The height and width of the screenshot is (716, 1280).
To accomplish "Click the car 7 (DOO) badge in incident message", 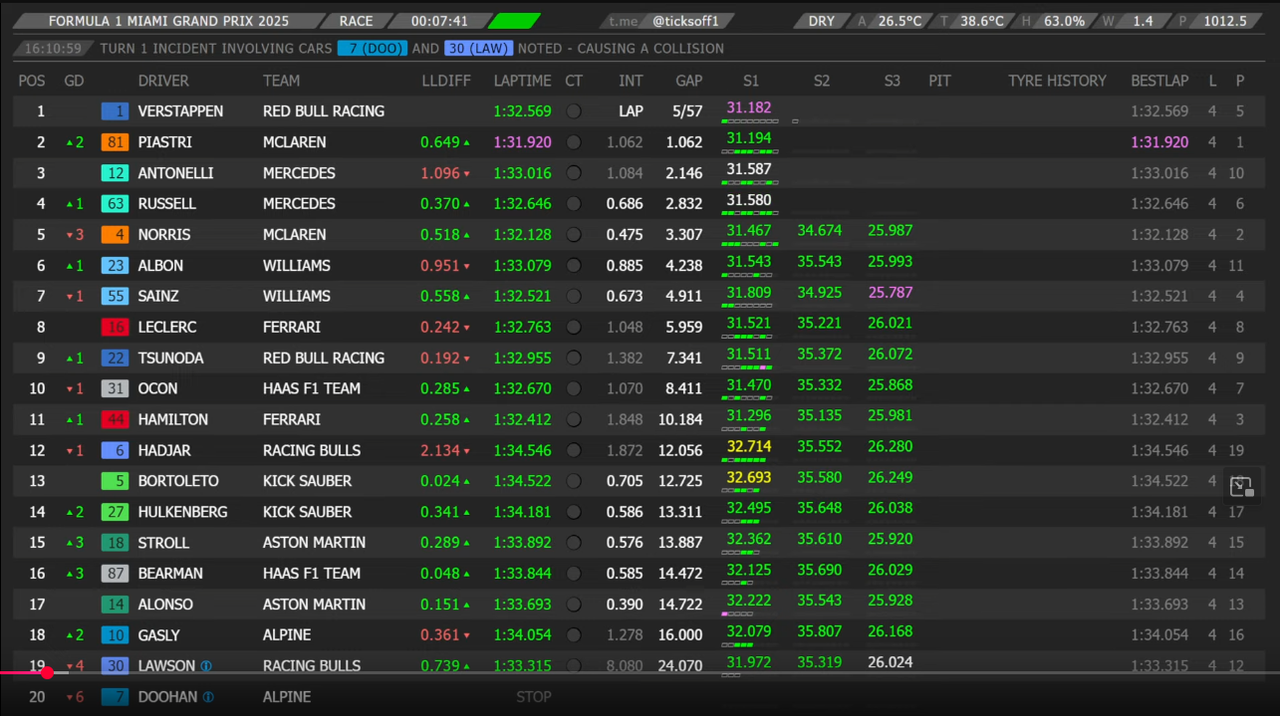I will coord(372,48).
